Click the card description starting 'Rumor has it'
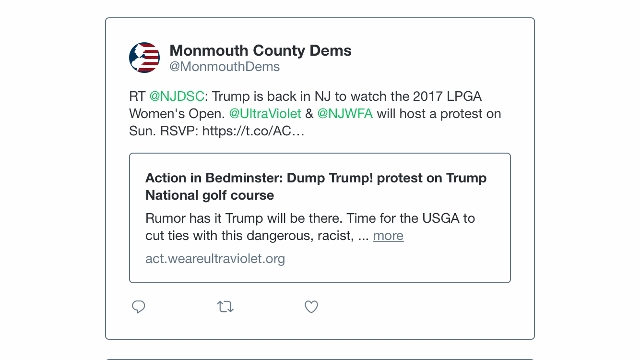Viewport: 640px width, 360px height. click(x=310, y=227)
